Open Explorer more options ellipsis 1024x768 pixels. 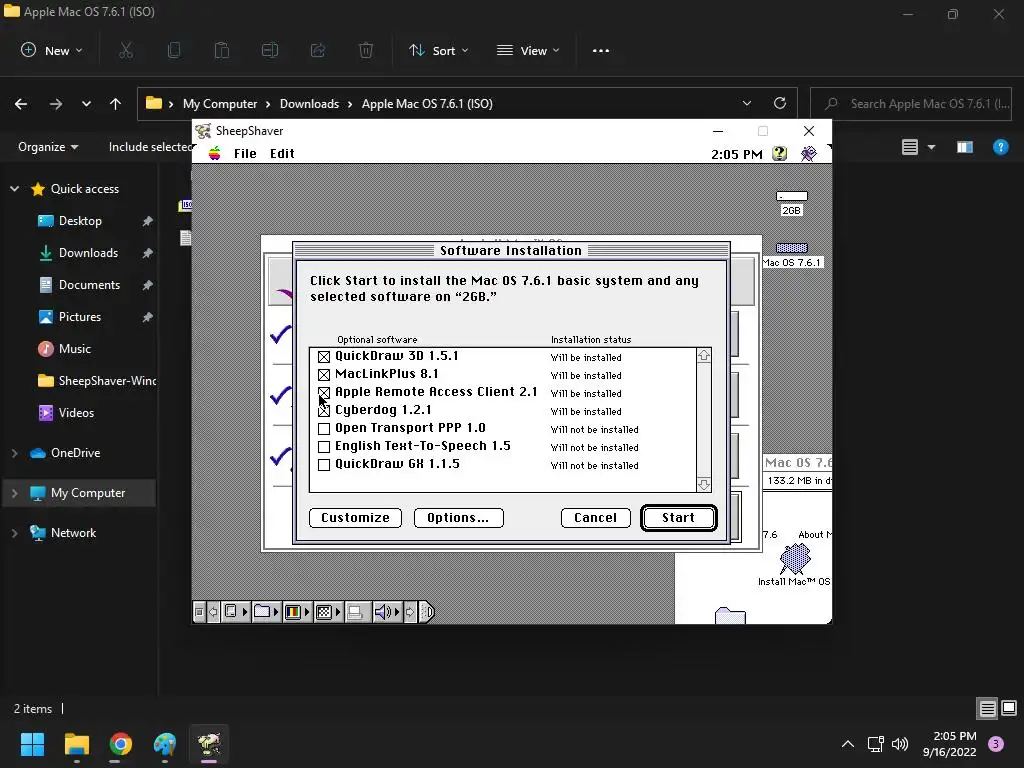601,50
